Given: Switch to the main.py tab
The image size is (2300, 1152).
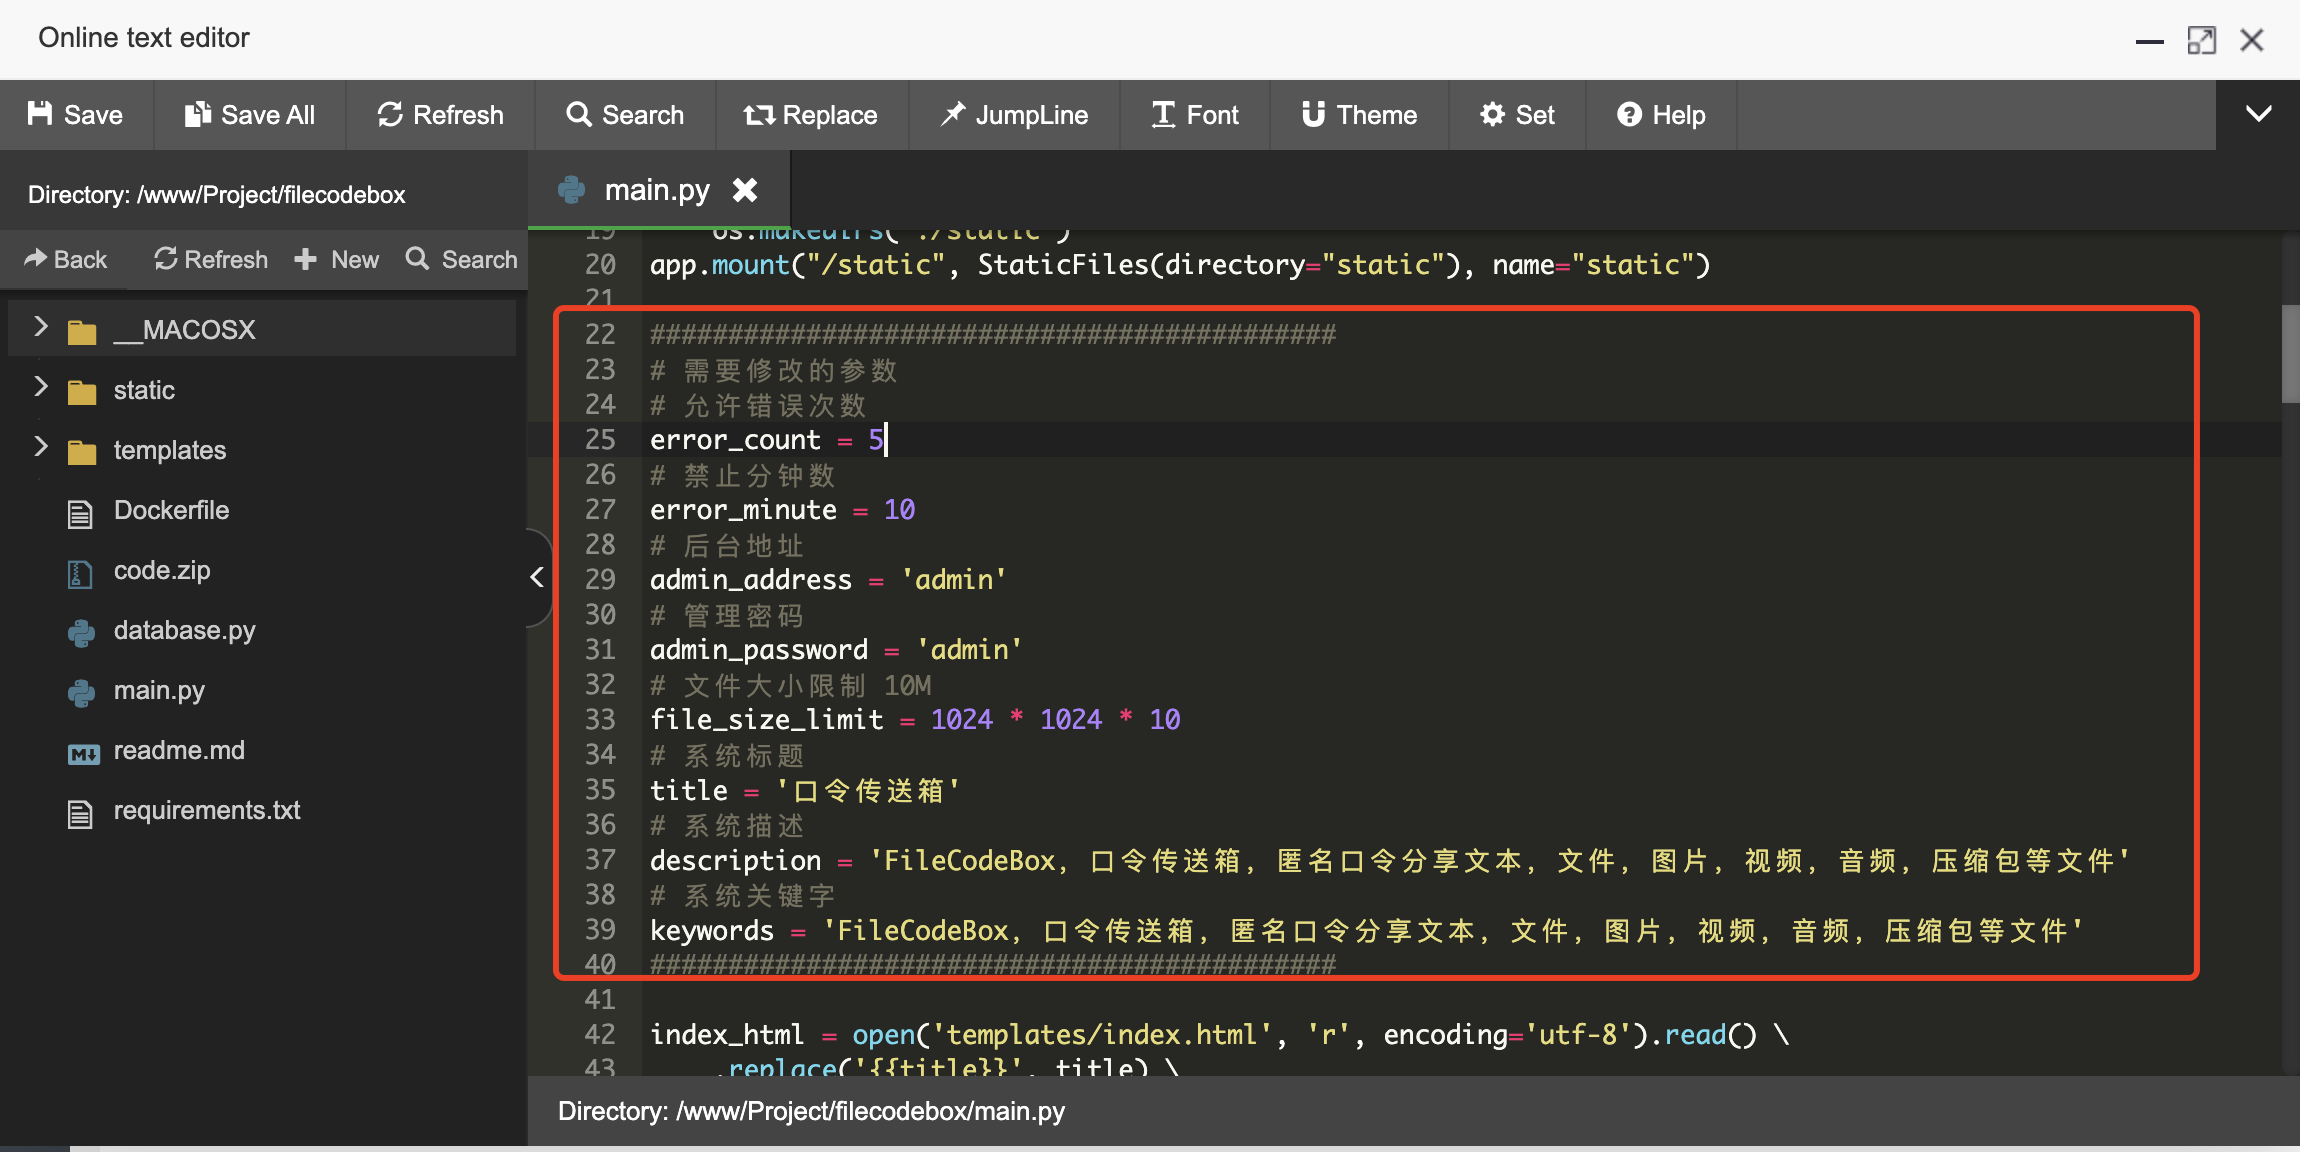Looking at the screenshot, I should (x=657, y=189).
